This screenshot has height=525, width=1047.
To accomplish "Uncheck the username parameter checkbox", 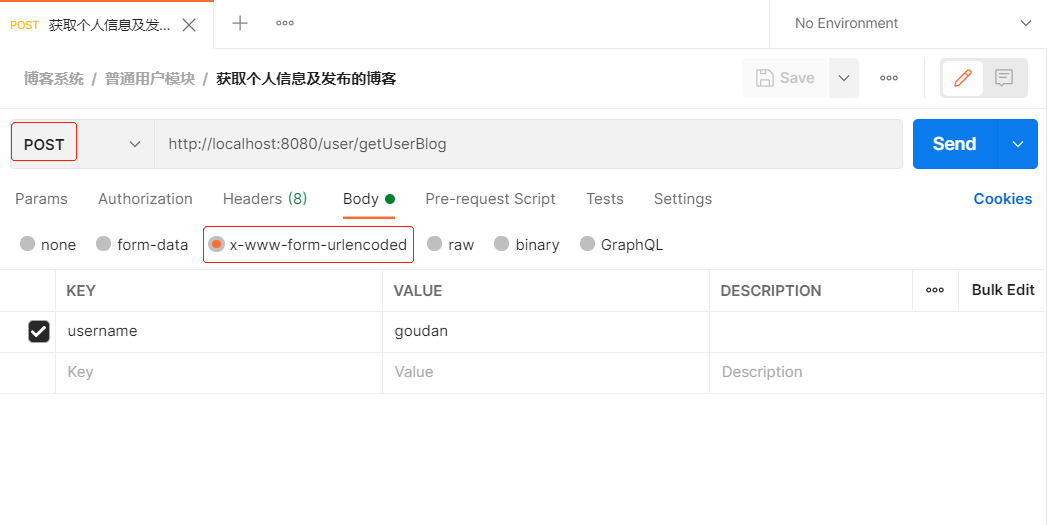I will point(39,331).
